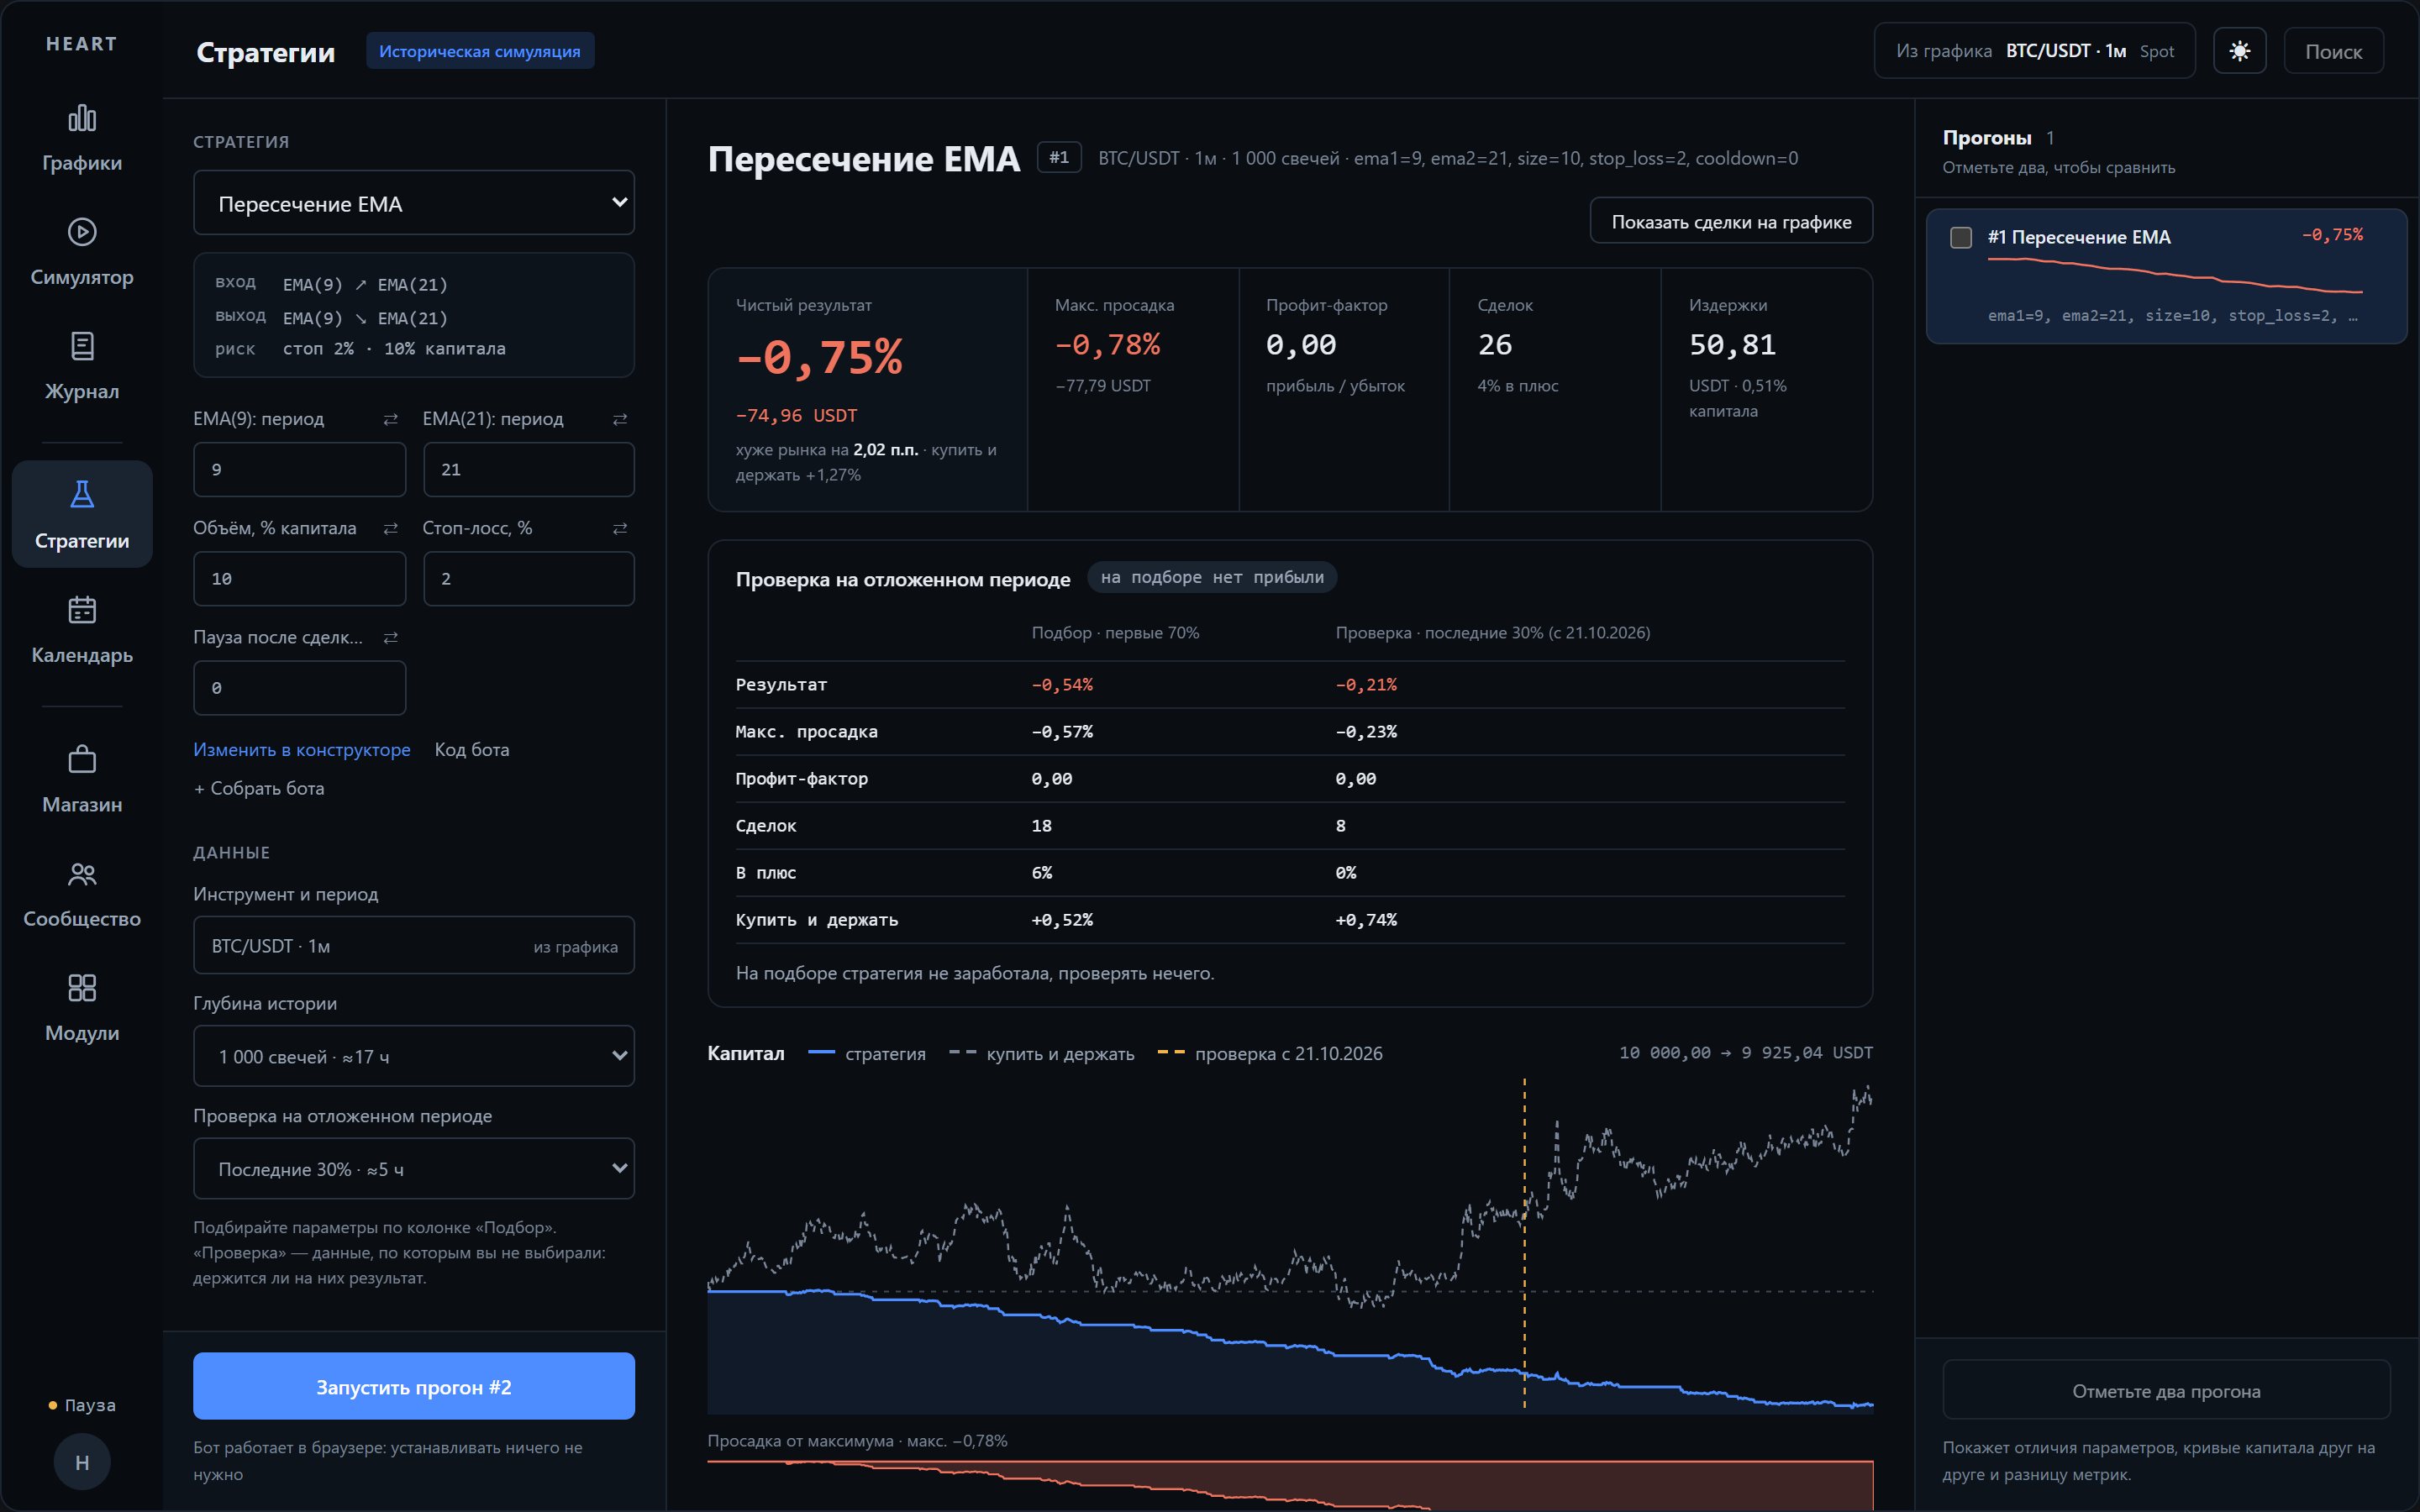Switch to the Стратегии sidebar tab
The width and height of the screenshot is (2420, 1512).
tap(82, 514)
